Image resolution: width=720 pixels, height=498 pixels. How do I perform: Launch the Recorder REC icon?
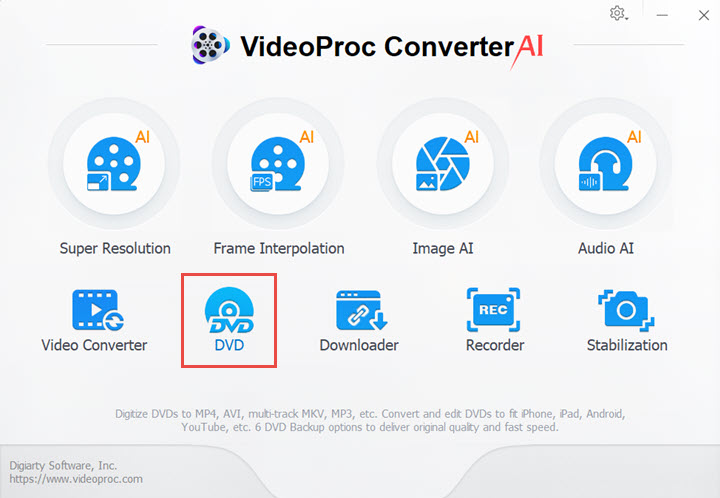pos(494,310)
